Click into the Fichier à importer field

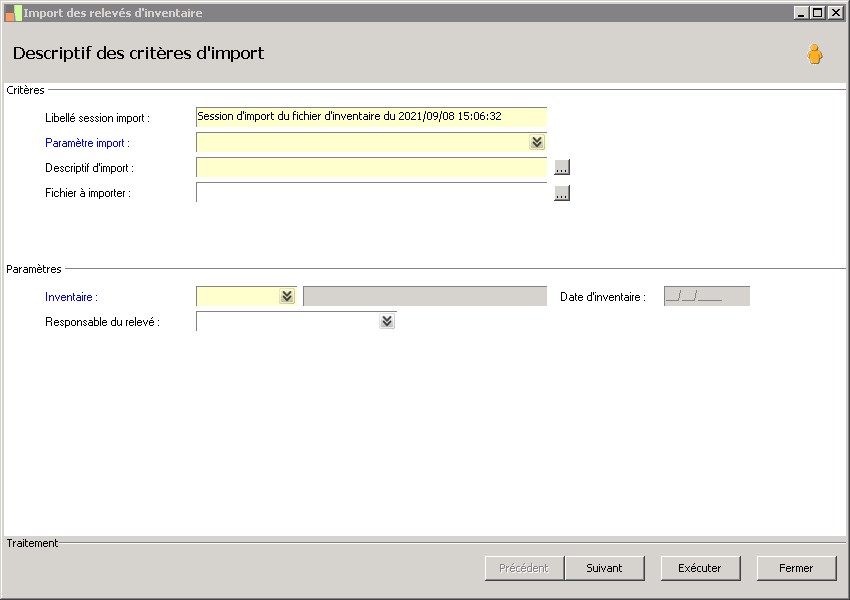click(371, 193)
